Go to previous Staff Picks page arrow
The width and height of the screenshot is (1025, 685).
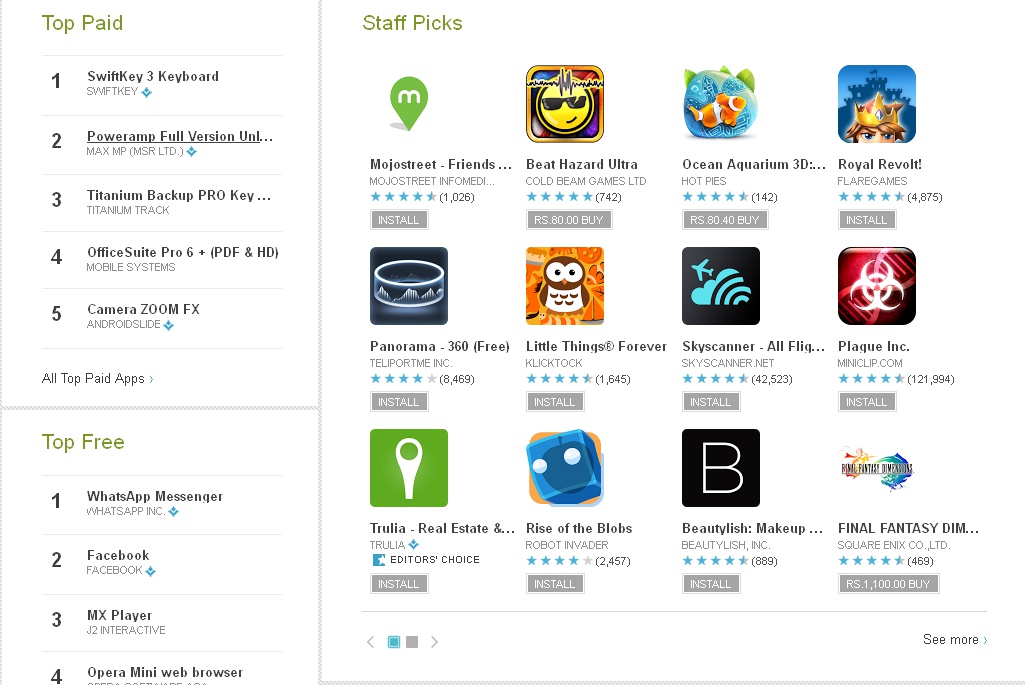[x=371, y=642]
